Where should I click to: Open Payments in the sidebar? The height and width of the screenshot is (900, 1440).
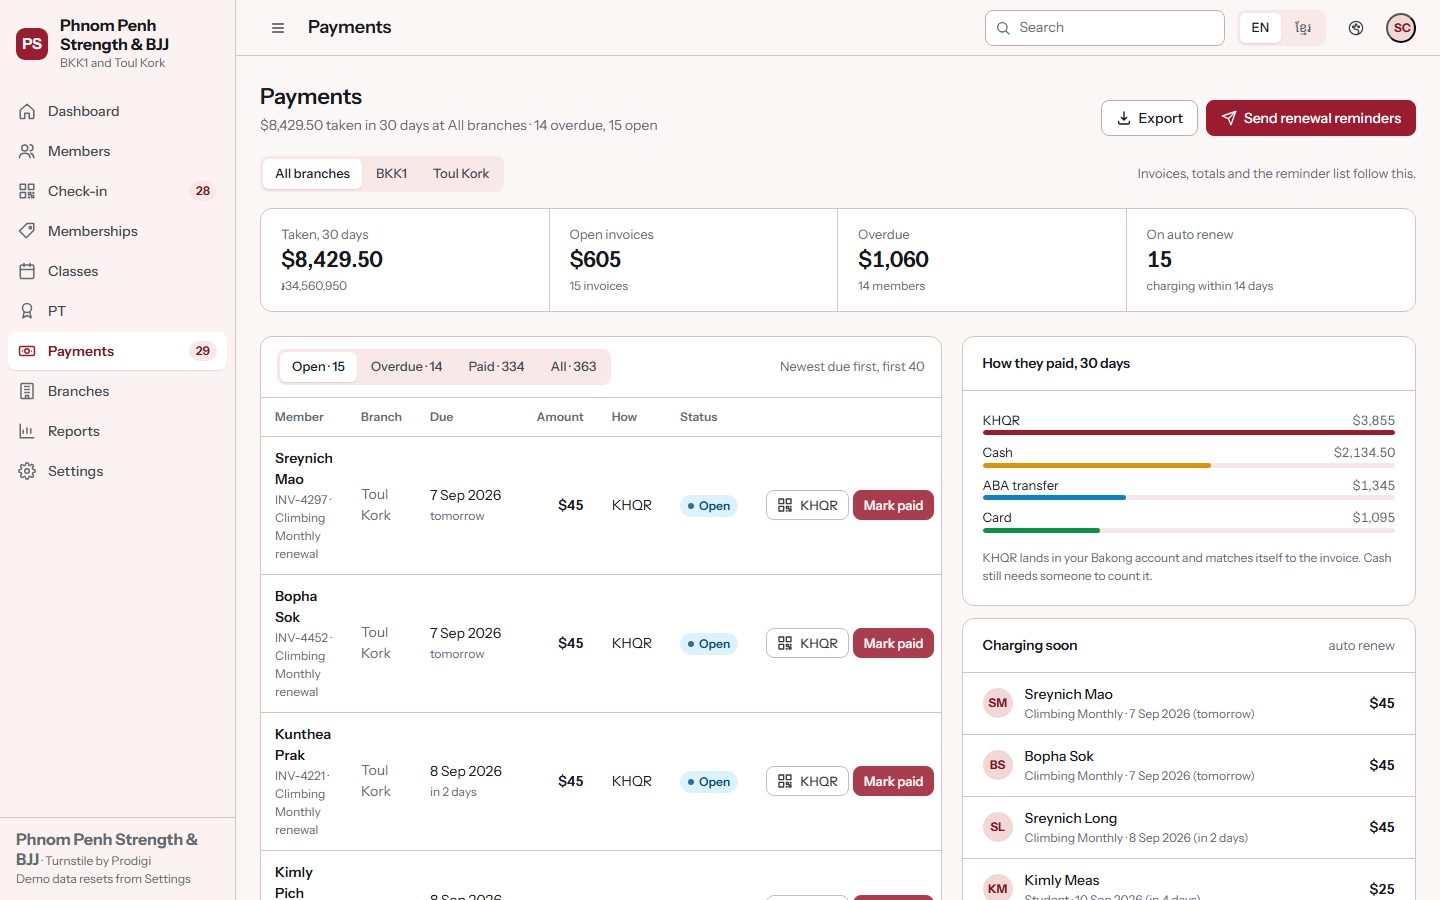tap(117, 351)
